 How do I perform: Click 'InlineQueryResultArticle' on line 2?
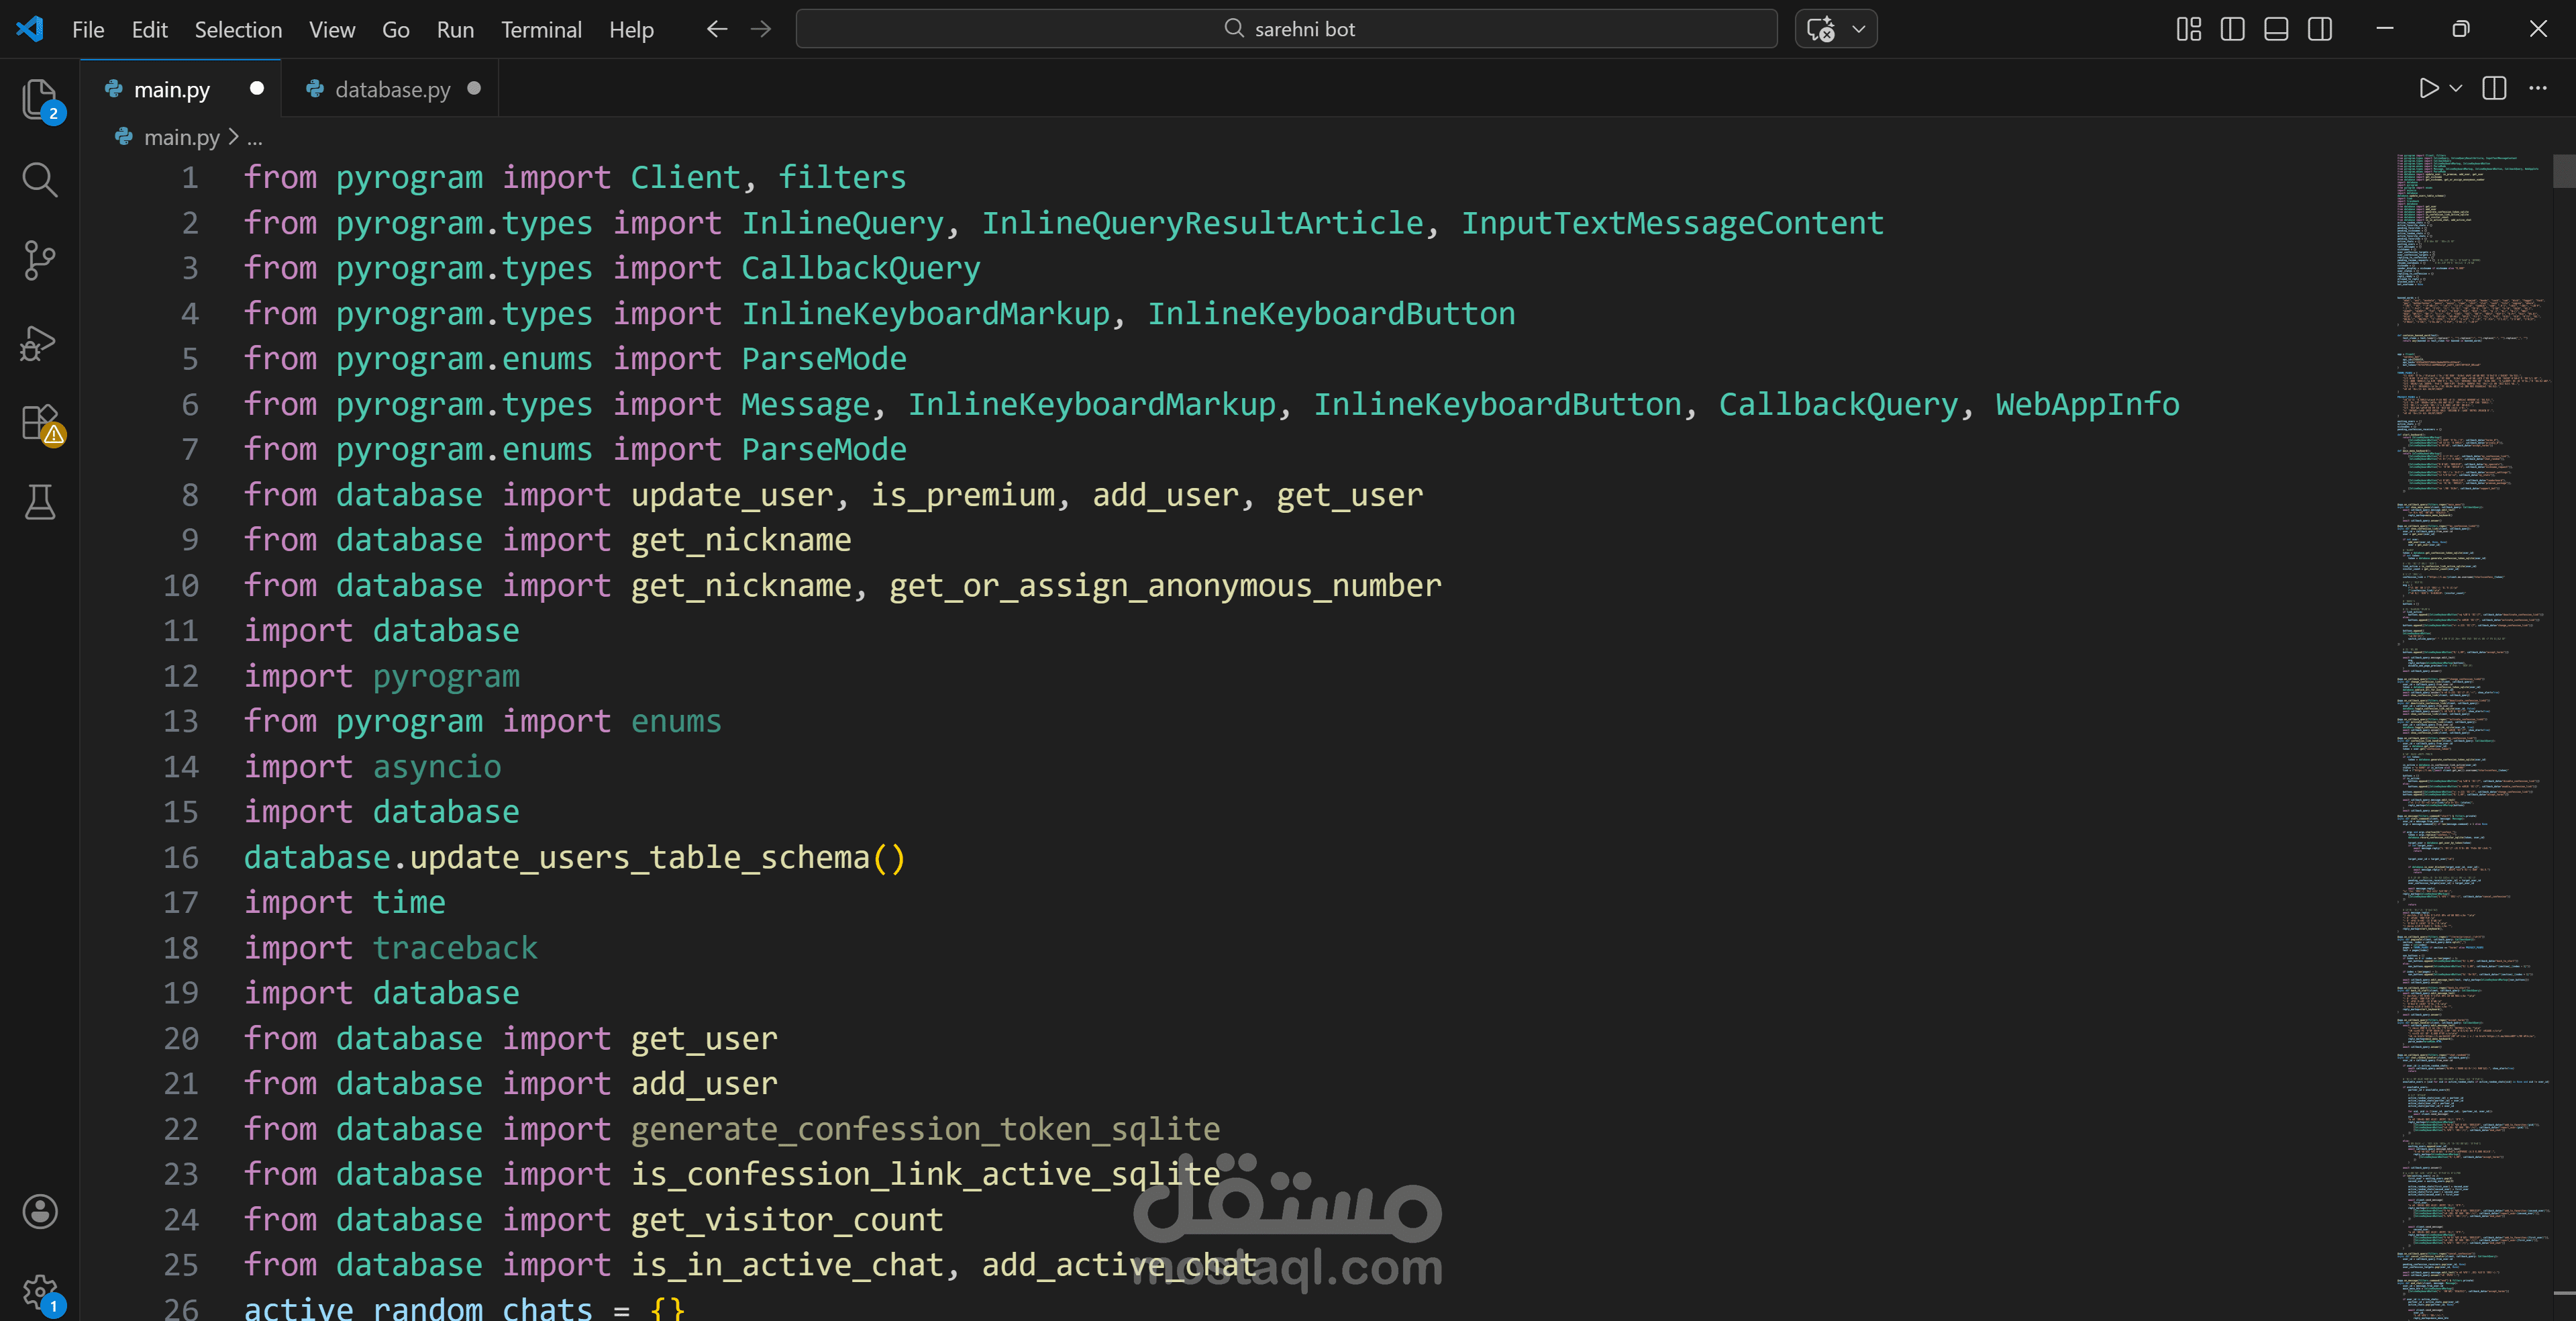pyautogui.click(x=1202, y=223)
